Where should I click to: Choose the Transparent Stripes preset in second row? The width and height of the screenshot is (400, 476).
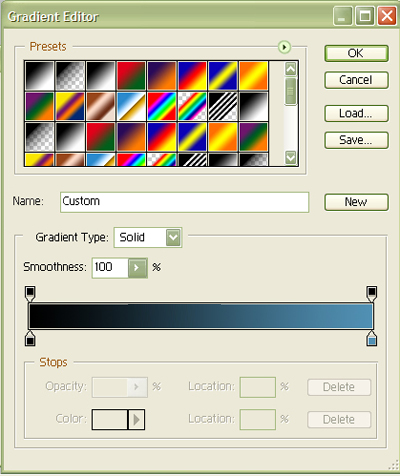(x=223, y=107)
